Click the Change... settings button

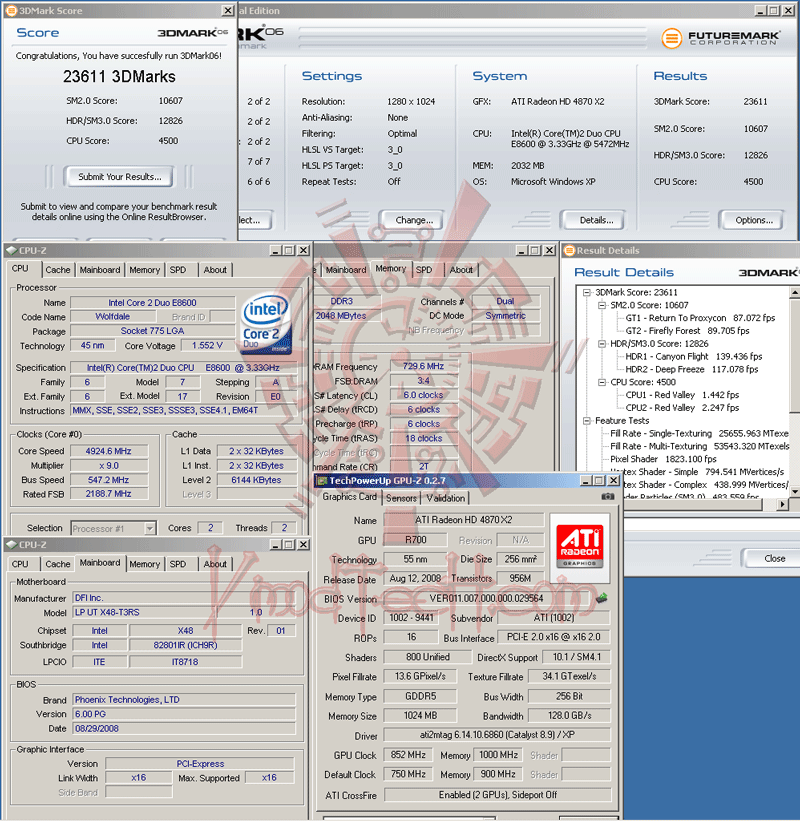(414, 220)
